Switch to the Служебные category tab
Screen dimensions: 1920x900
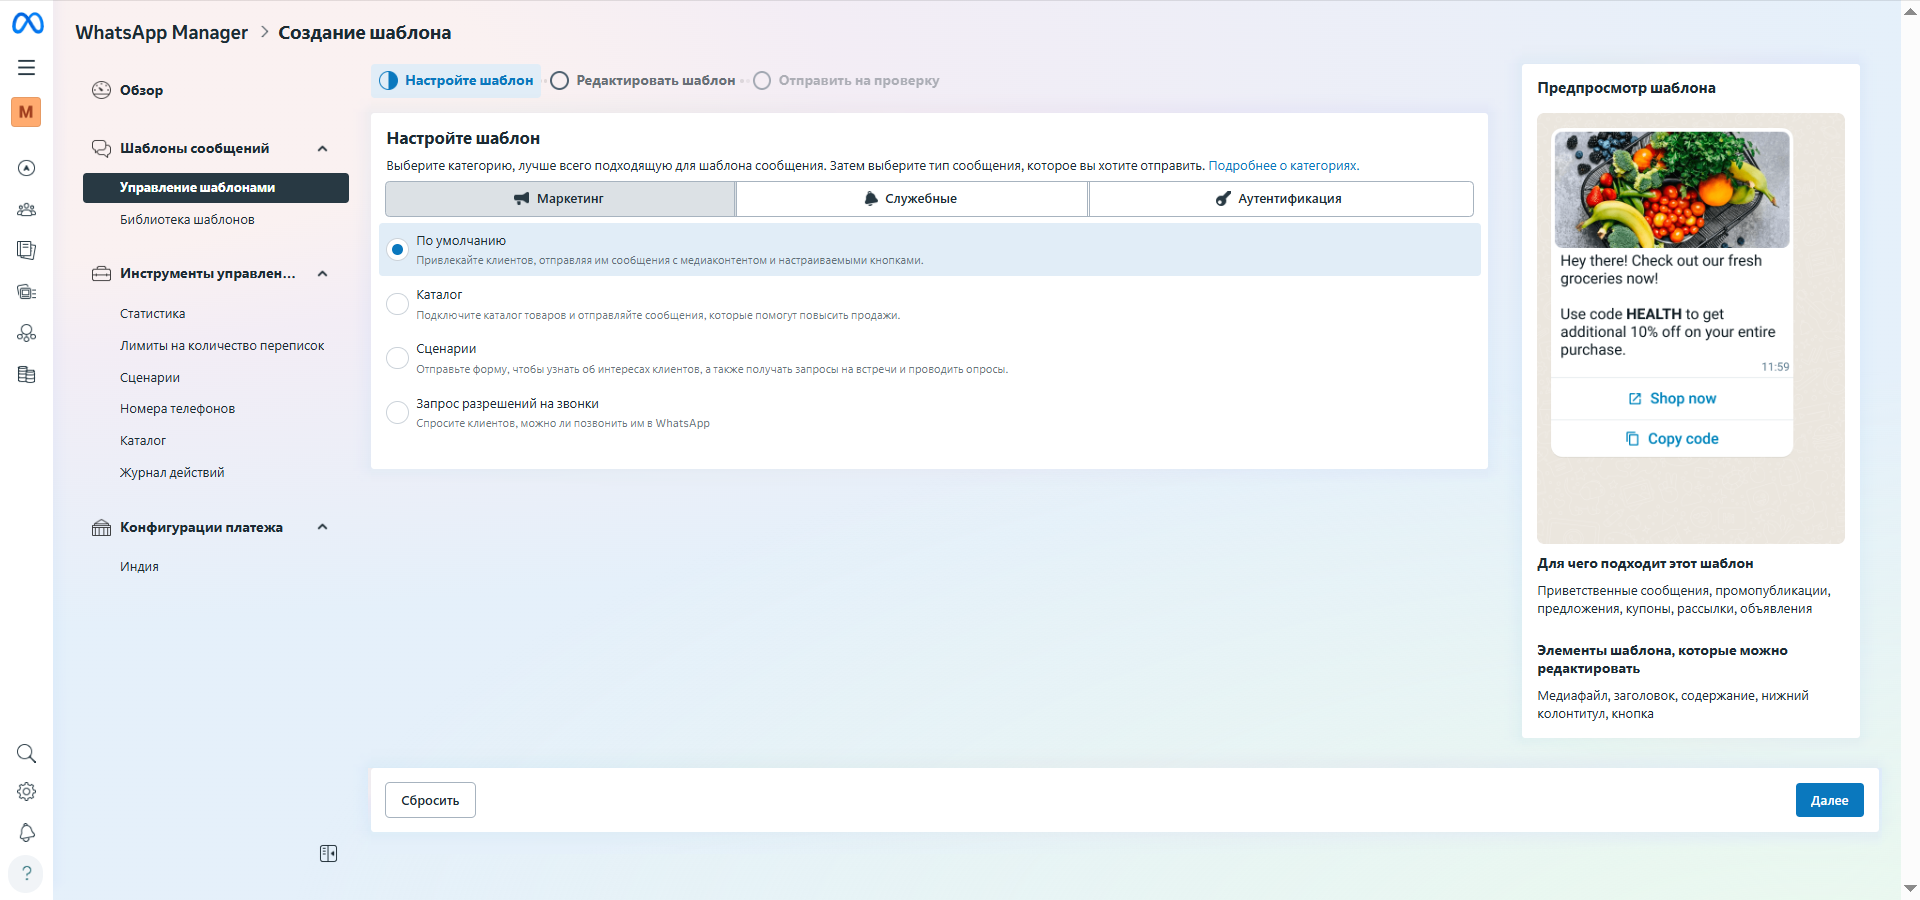click(911, 199)
